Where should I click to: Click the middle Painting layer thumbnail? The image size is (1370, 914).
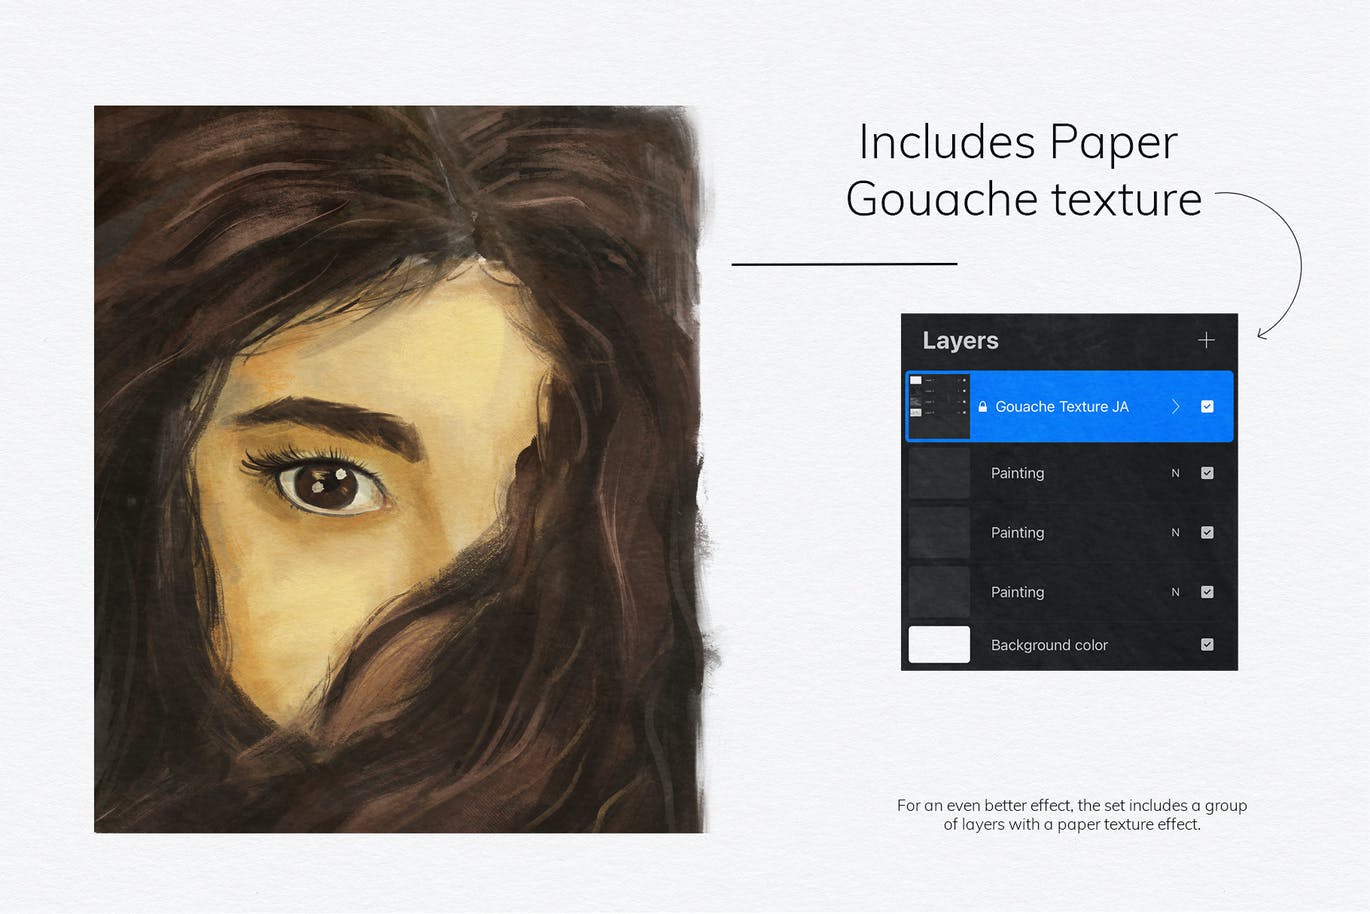[938, 532]
